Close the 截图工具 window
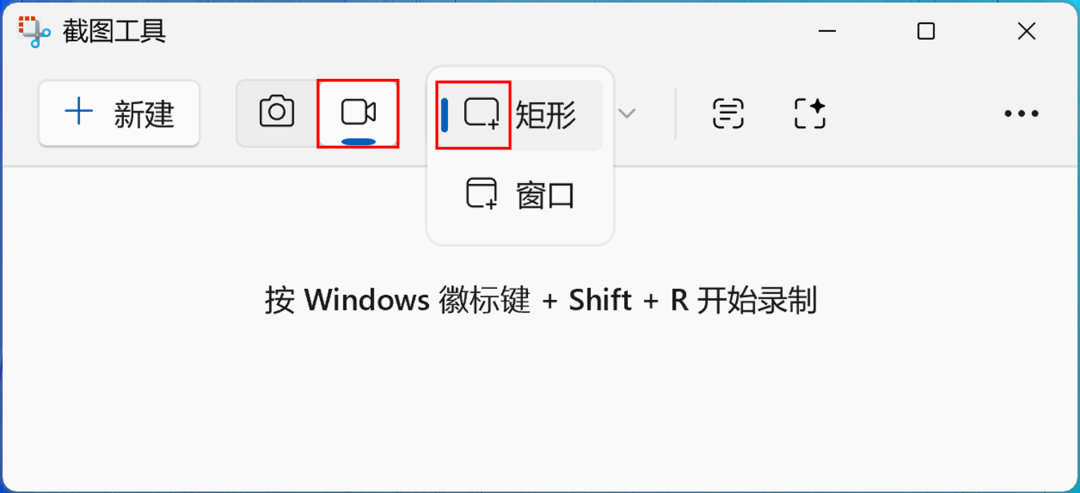 click(x=1026, y=32)
